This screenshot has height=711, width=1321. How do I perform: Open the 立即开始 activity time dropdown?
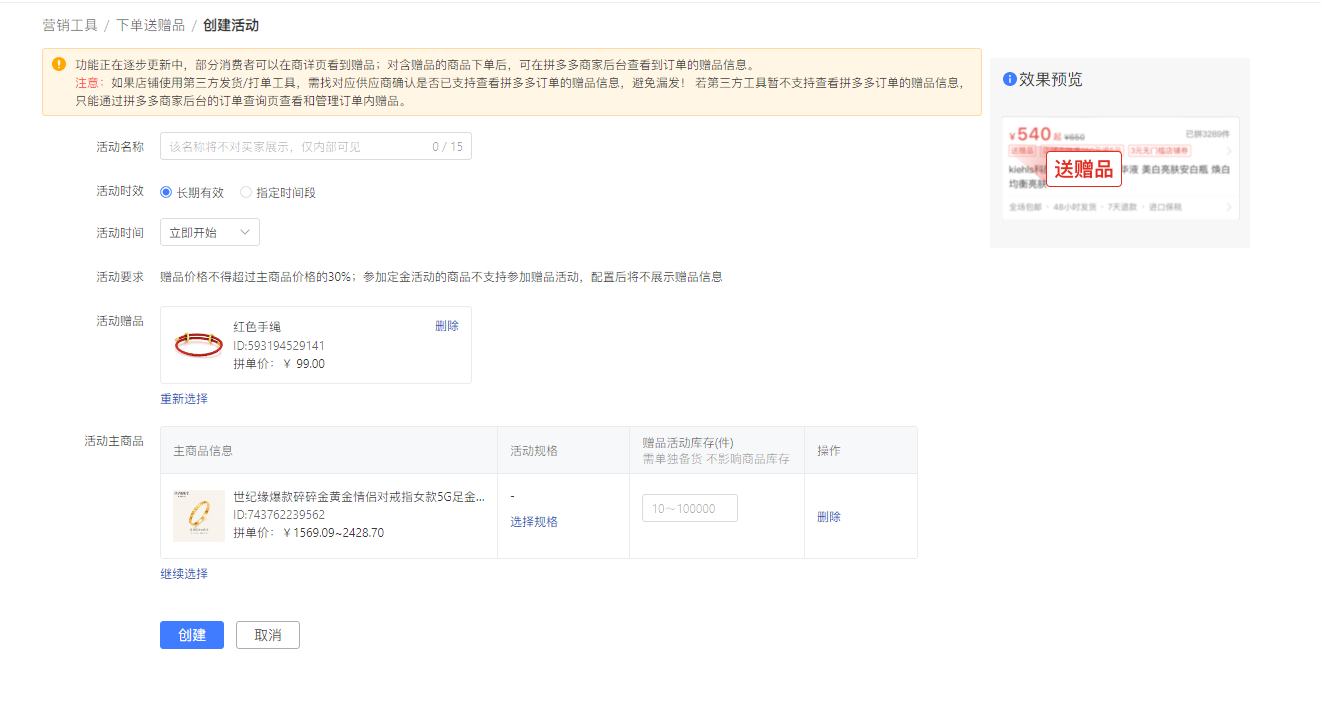pyautogui.click(x=209, y=232)
